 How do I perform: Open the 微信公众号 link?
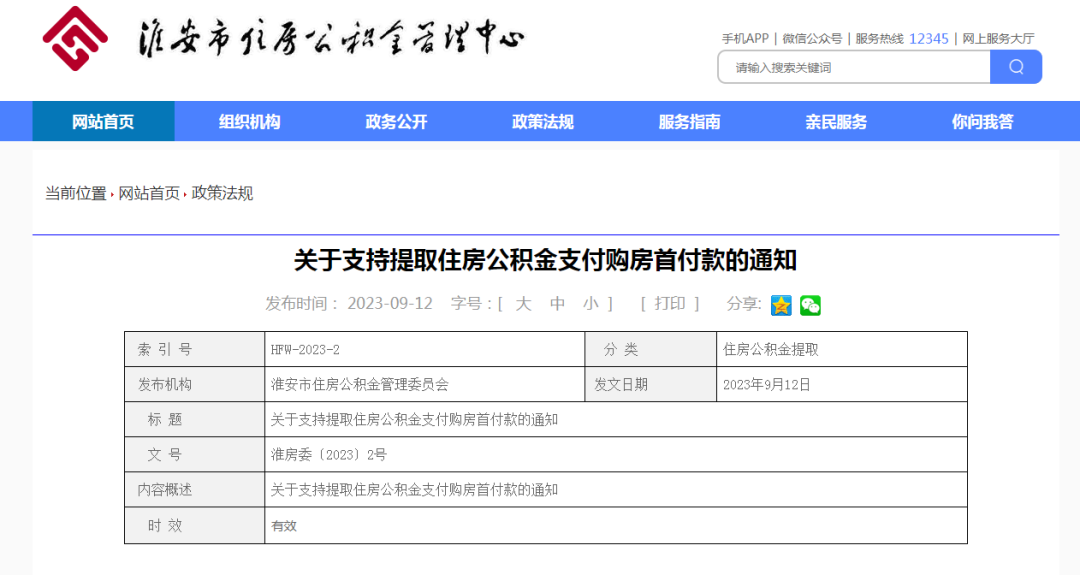click(x=812, y=39)
